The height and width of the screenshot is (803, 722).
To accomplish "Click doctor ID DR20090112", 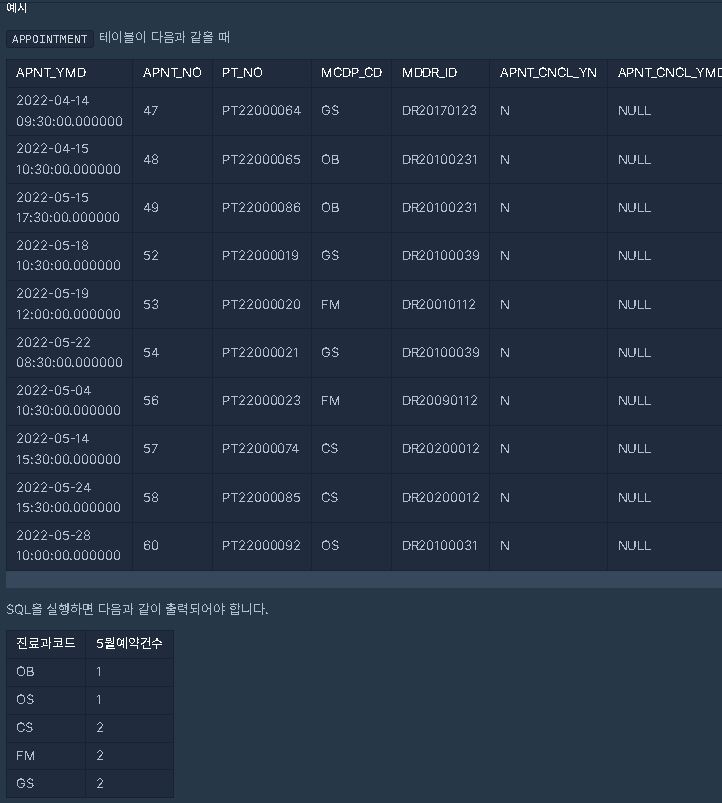I will (x=440, y=400).
